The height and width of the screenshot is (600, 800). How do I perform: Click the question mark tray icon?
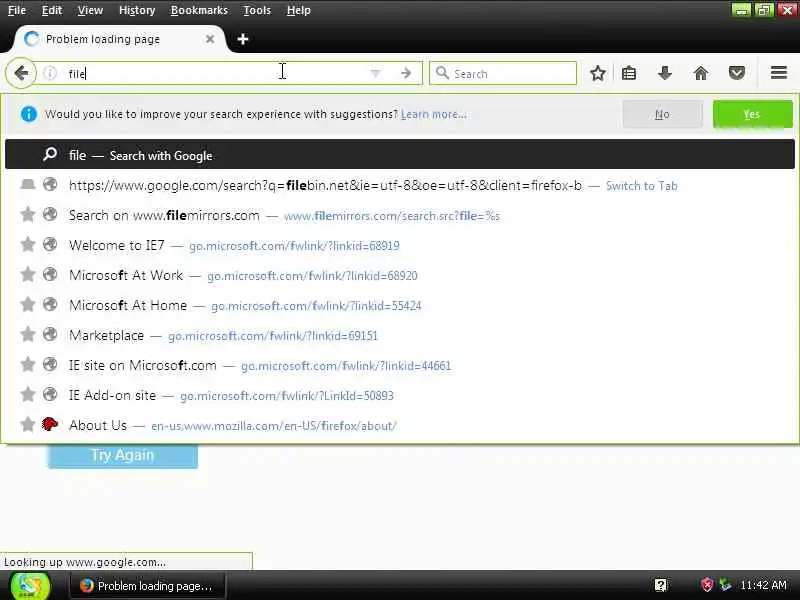coord(661,585)
